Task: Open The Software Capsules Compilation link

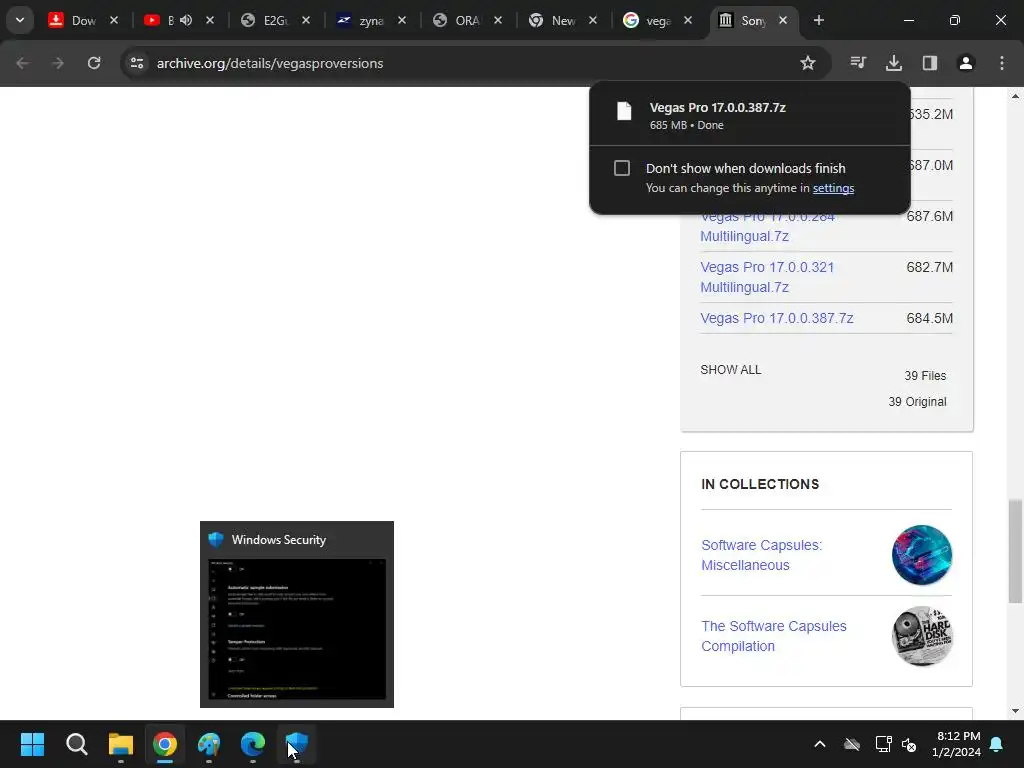Action: tap(773, 636)
